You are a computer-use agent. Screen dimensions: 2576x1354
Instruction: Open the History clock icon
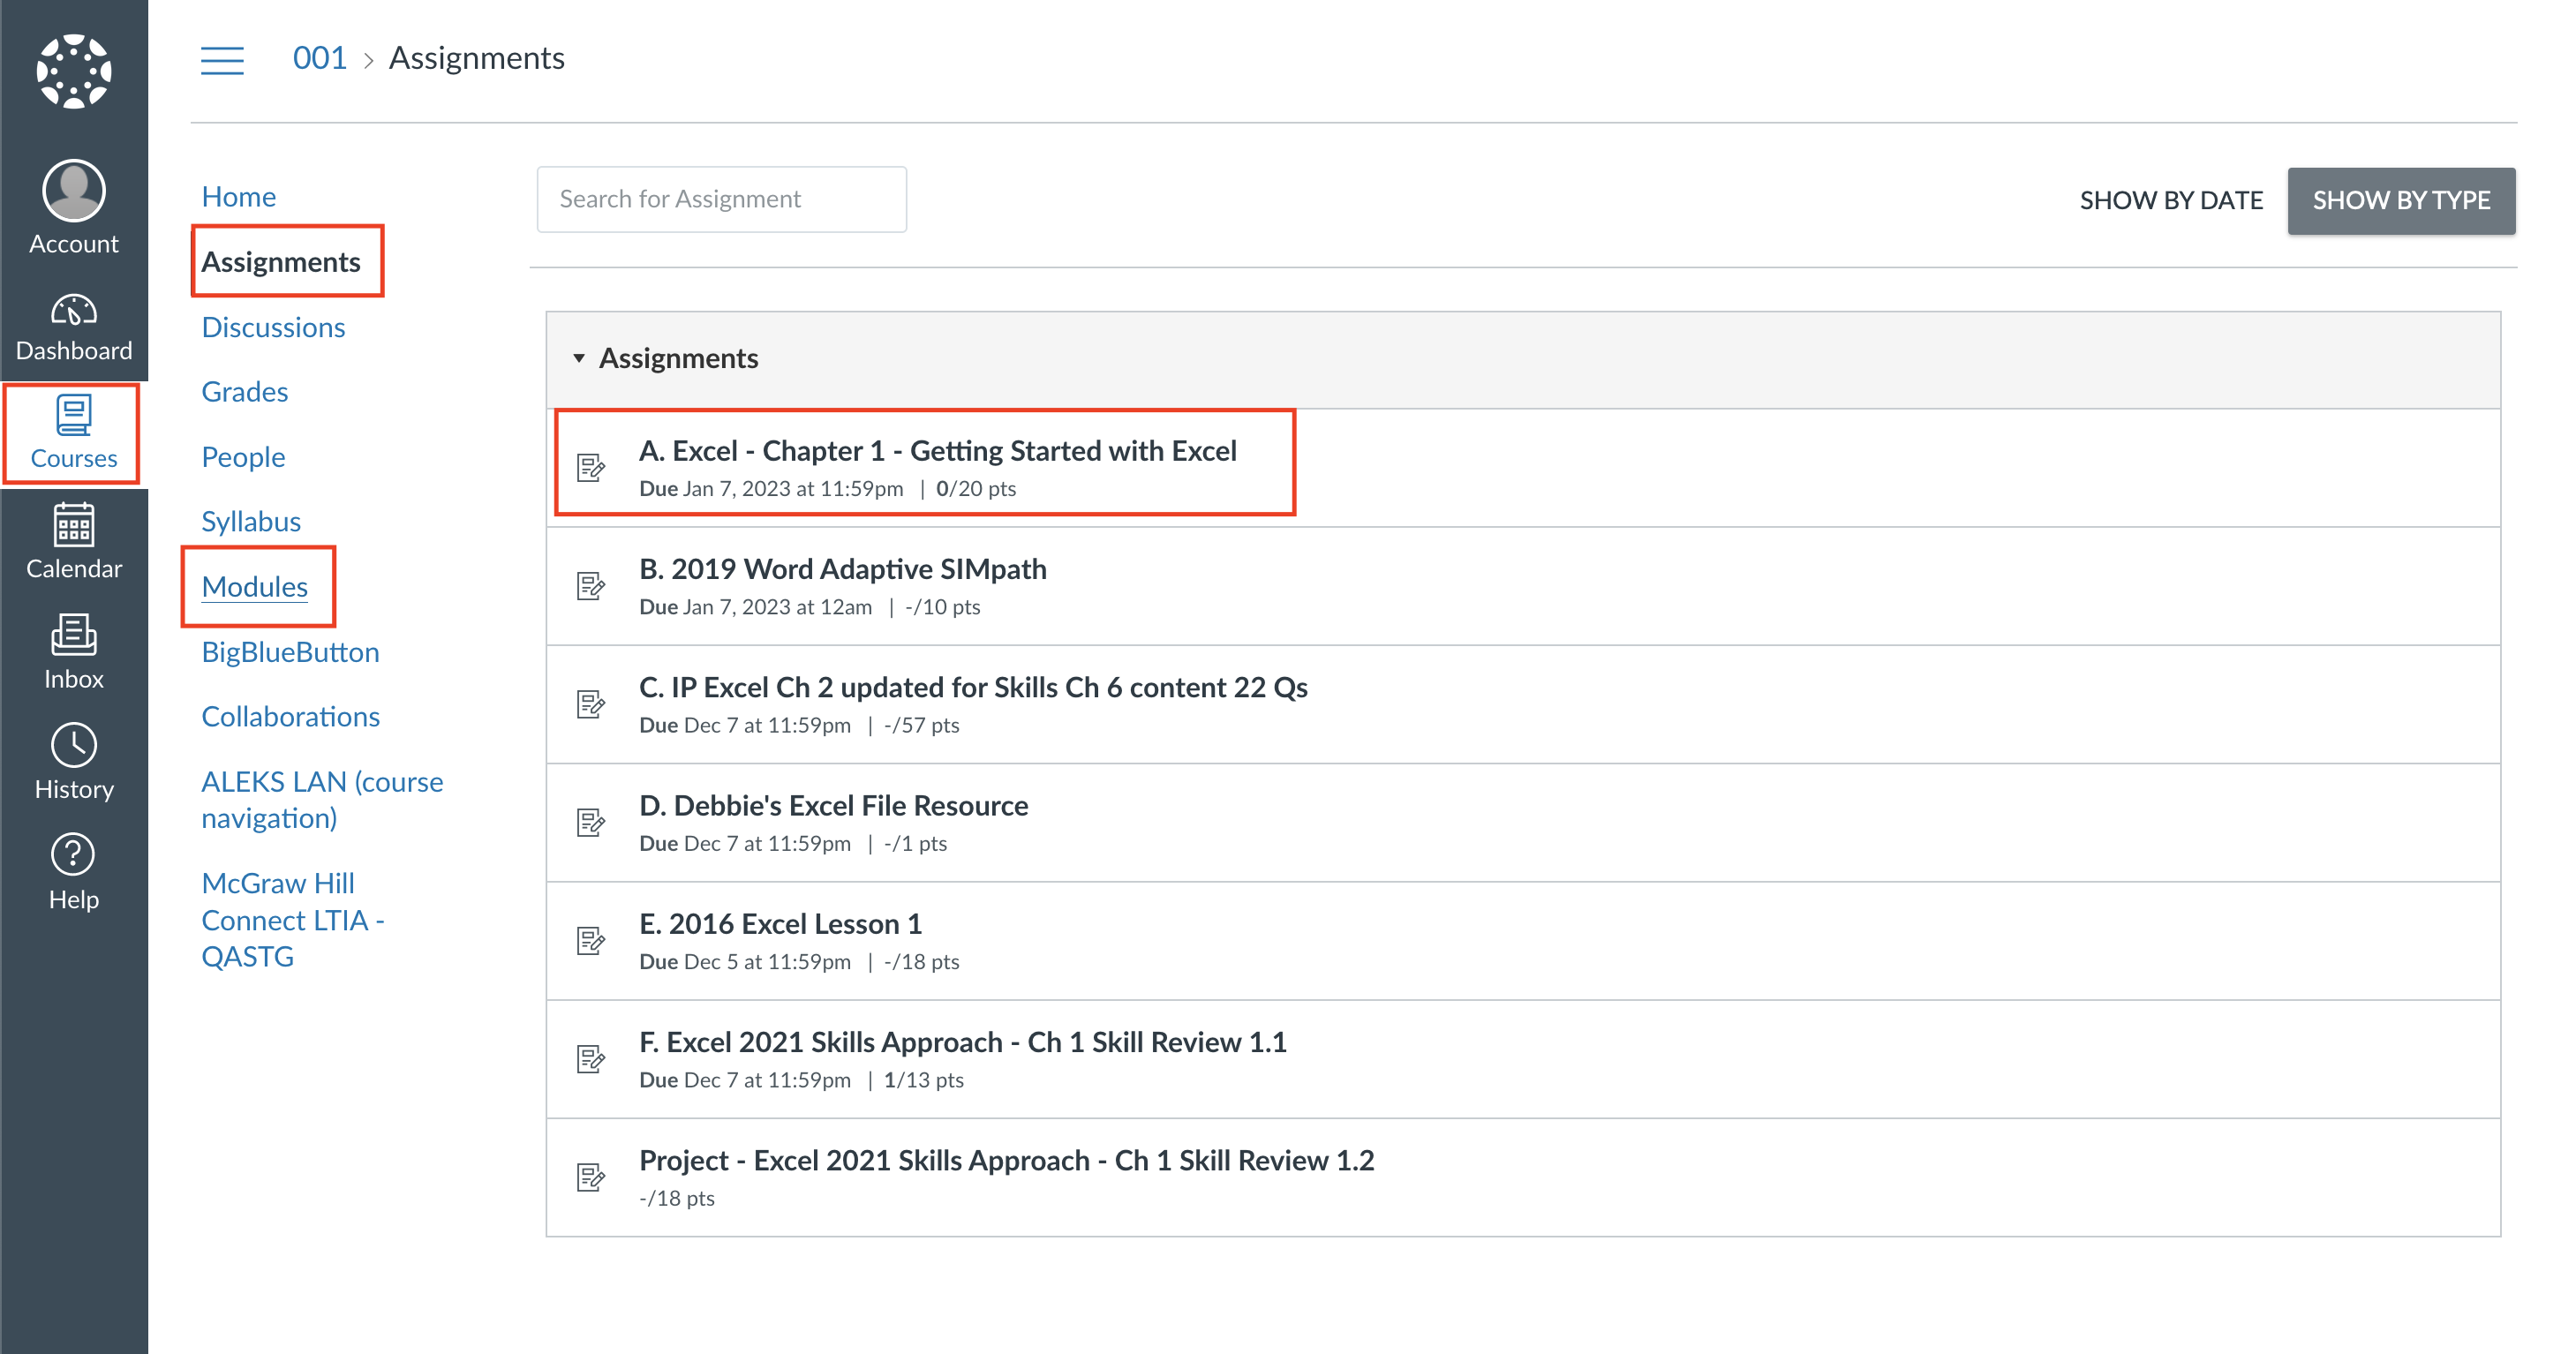coord(73,745)
